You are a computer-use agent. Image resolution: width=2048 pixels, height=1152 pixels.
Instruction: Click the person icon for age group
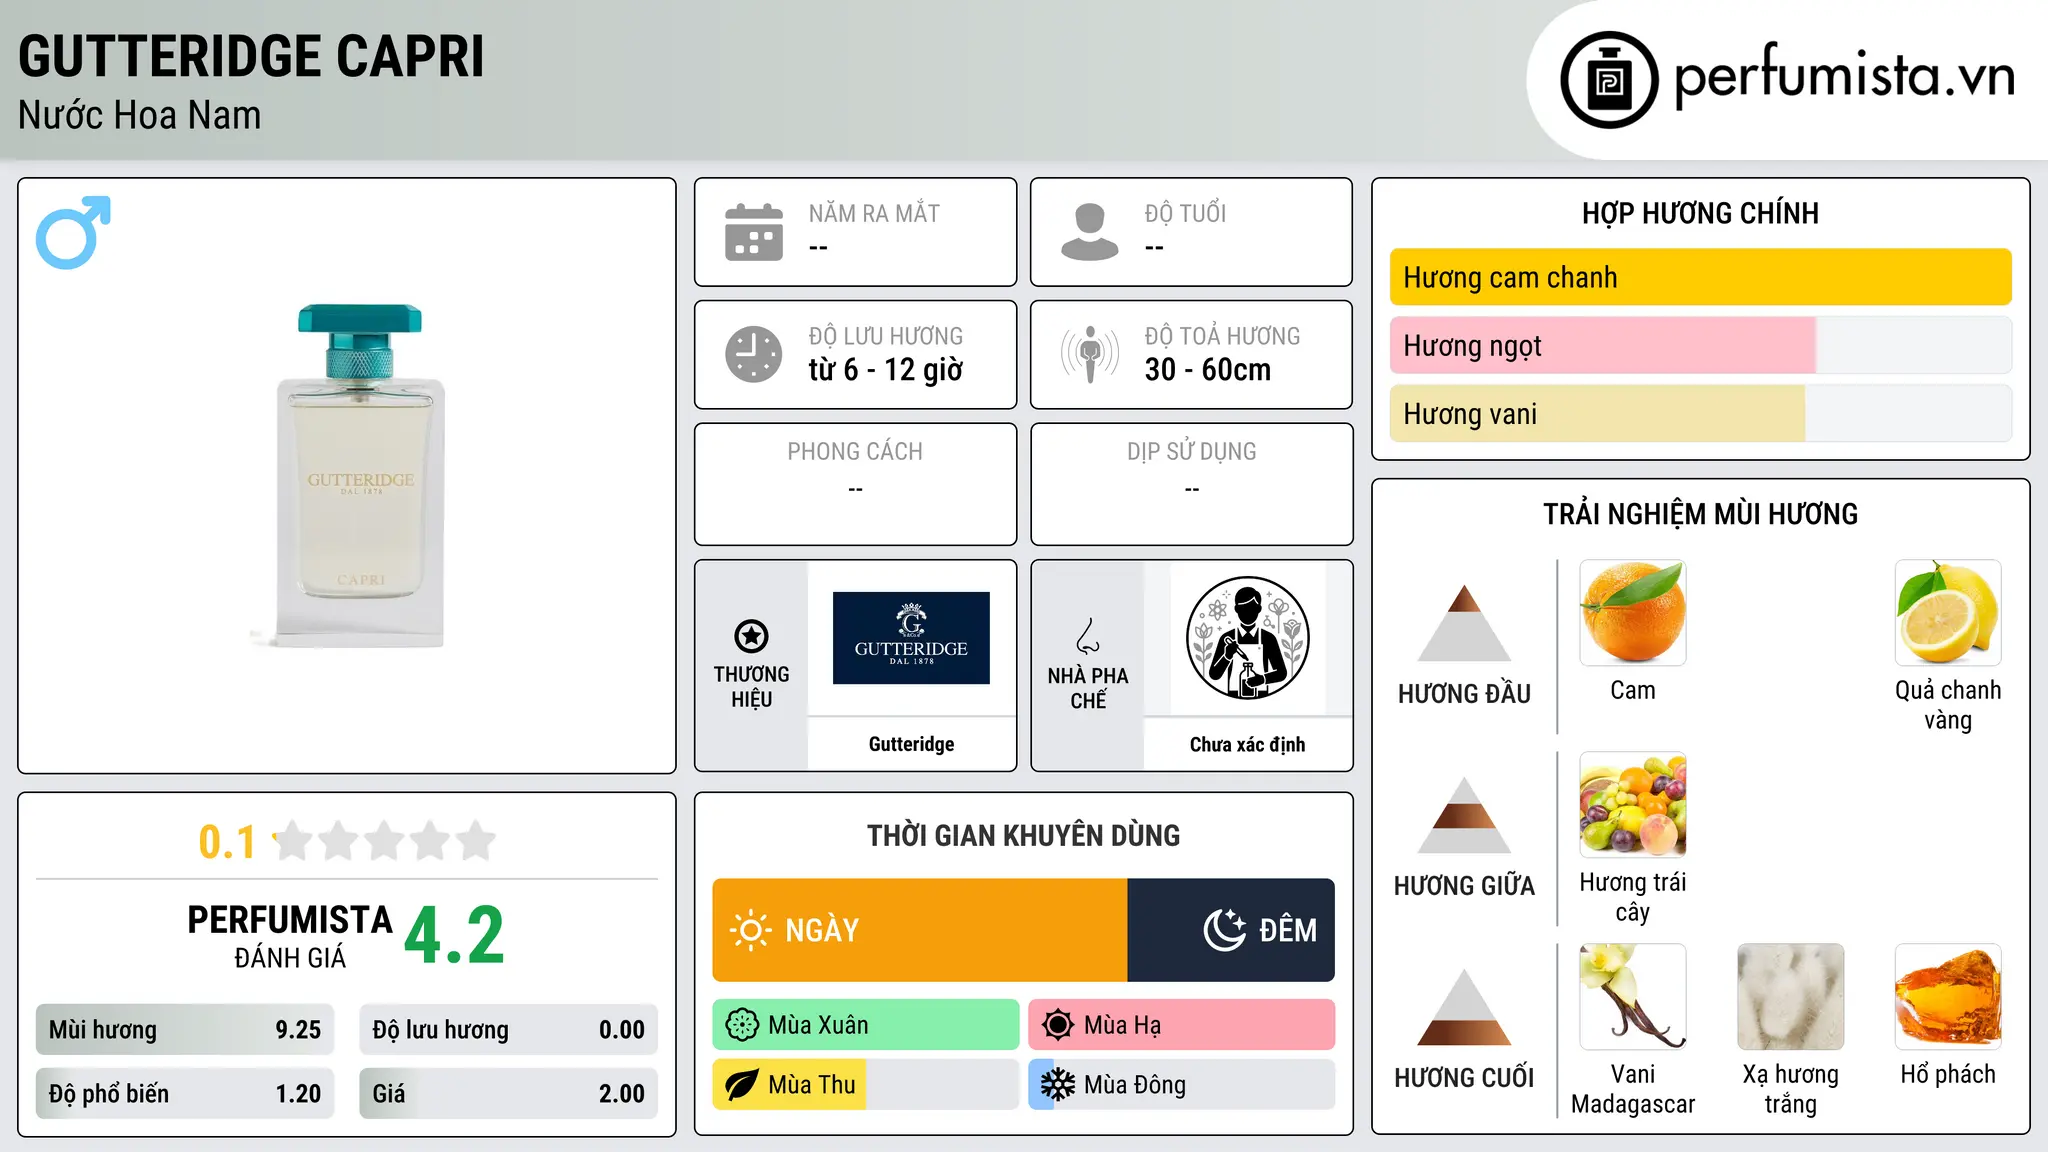tap(1090, 232)
